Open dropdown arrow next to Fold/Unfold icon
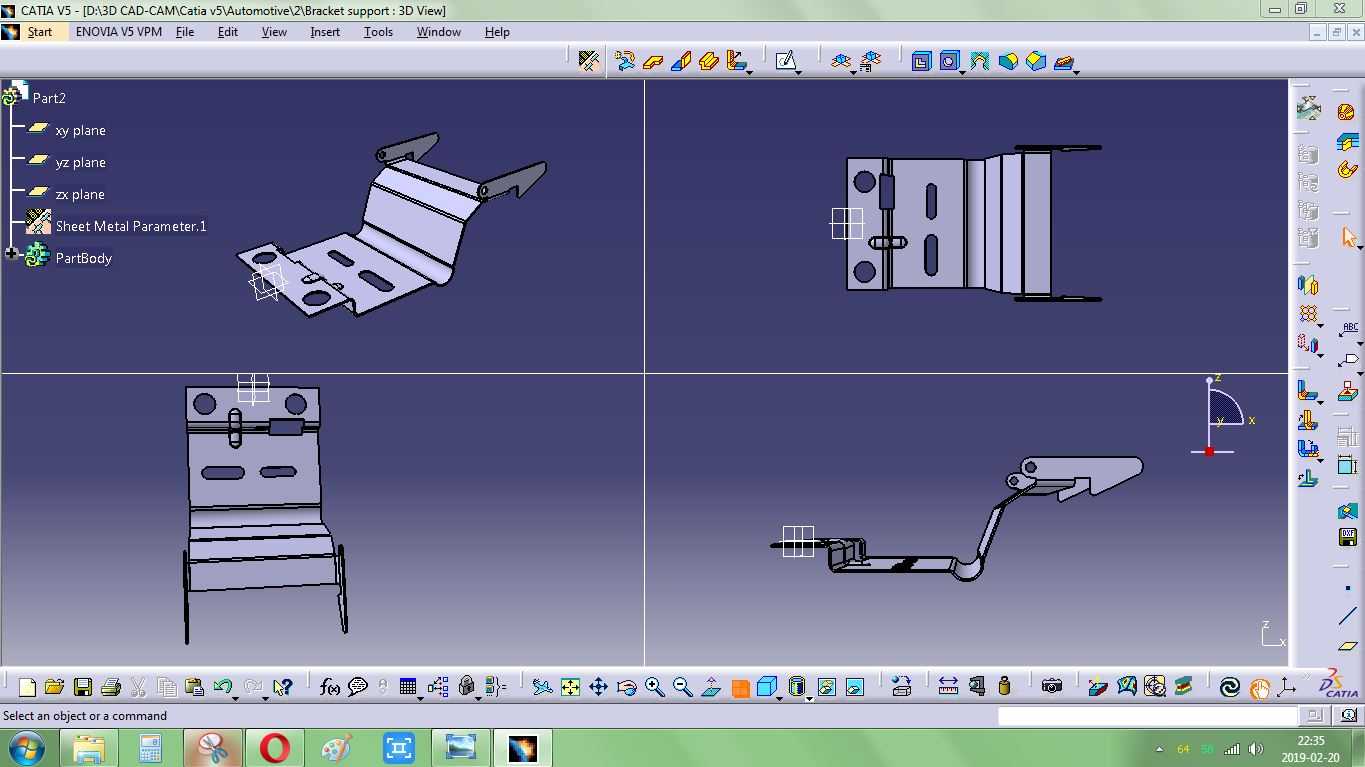1365x767 pixels. coord(852,72)
